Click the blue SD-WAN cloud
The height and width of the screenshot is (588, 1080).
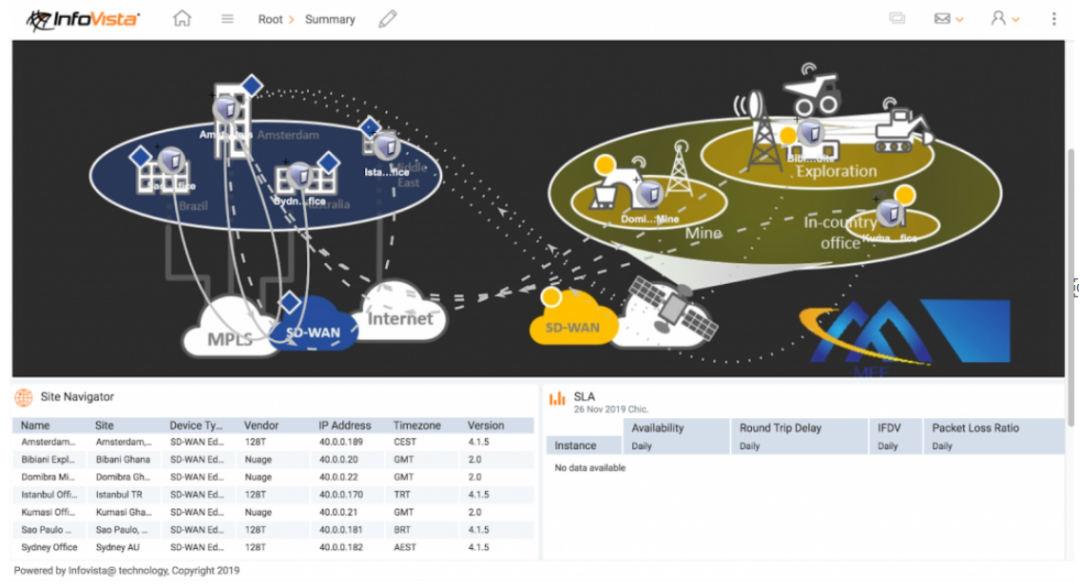[313, 325]
